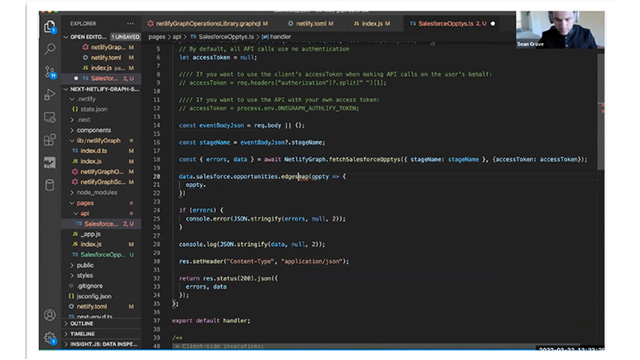Click the Explorer more actions ellipsis
Screen dimensions: 640x360
tap(130, 24)
